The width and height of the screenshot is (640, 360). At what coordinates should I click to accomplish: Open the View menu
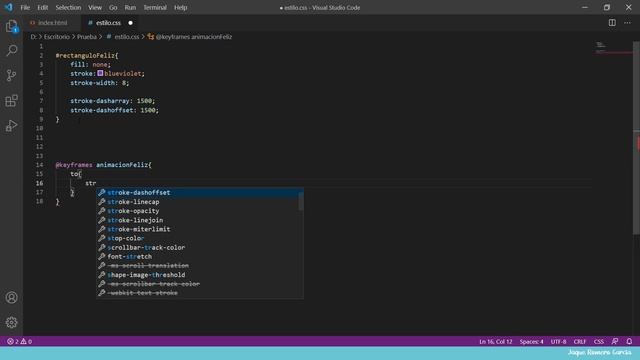pos(95,7)
